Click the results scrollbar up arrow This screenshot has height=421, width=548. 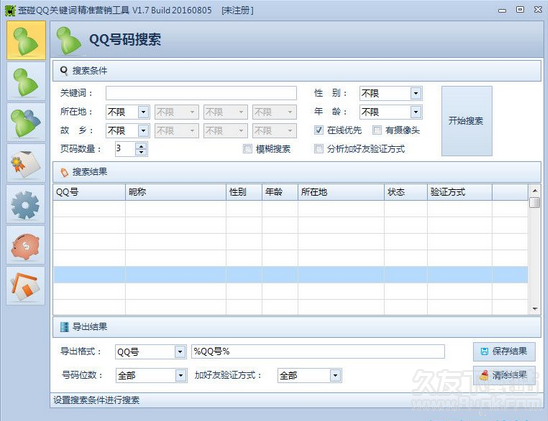point(534,191)
